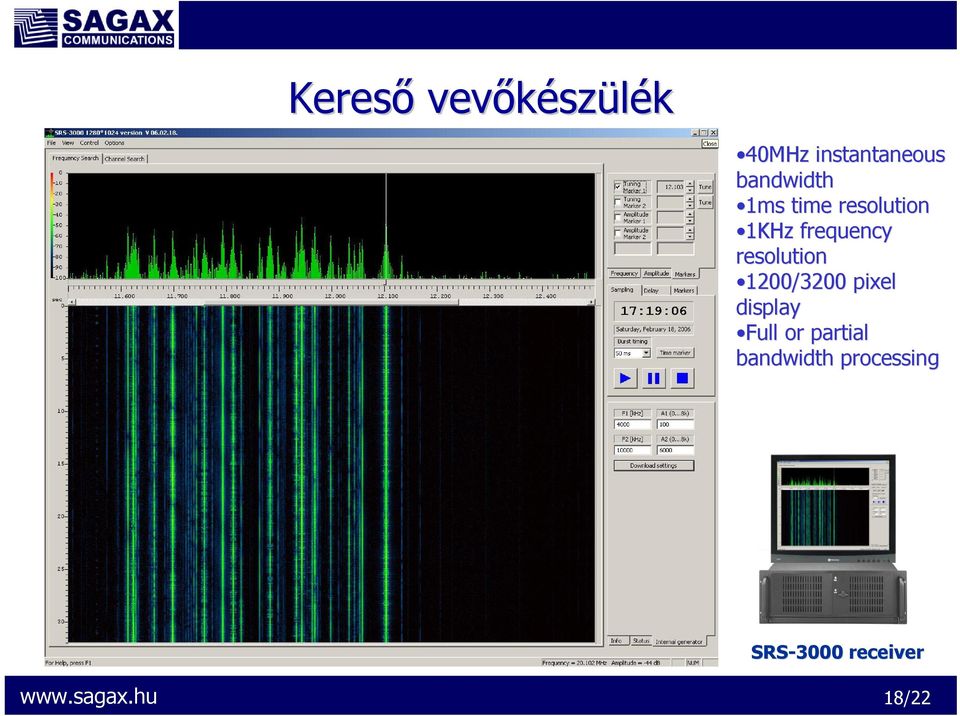Click the A2 field showing 6000
Screen dimensions: 960x716
coord(675,450)
